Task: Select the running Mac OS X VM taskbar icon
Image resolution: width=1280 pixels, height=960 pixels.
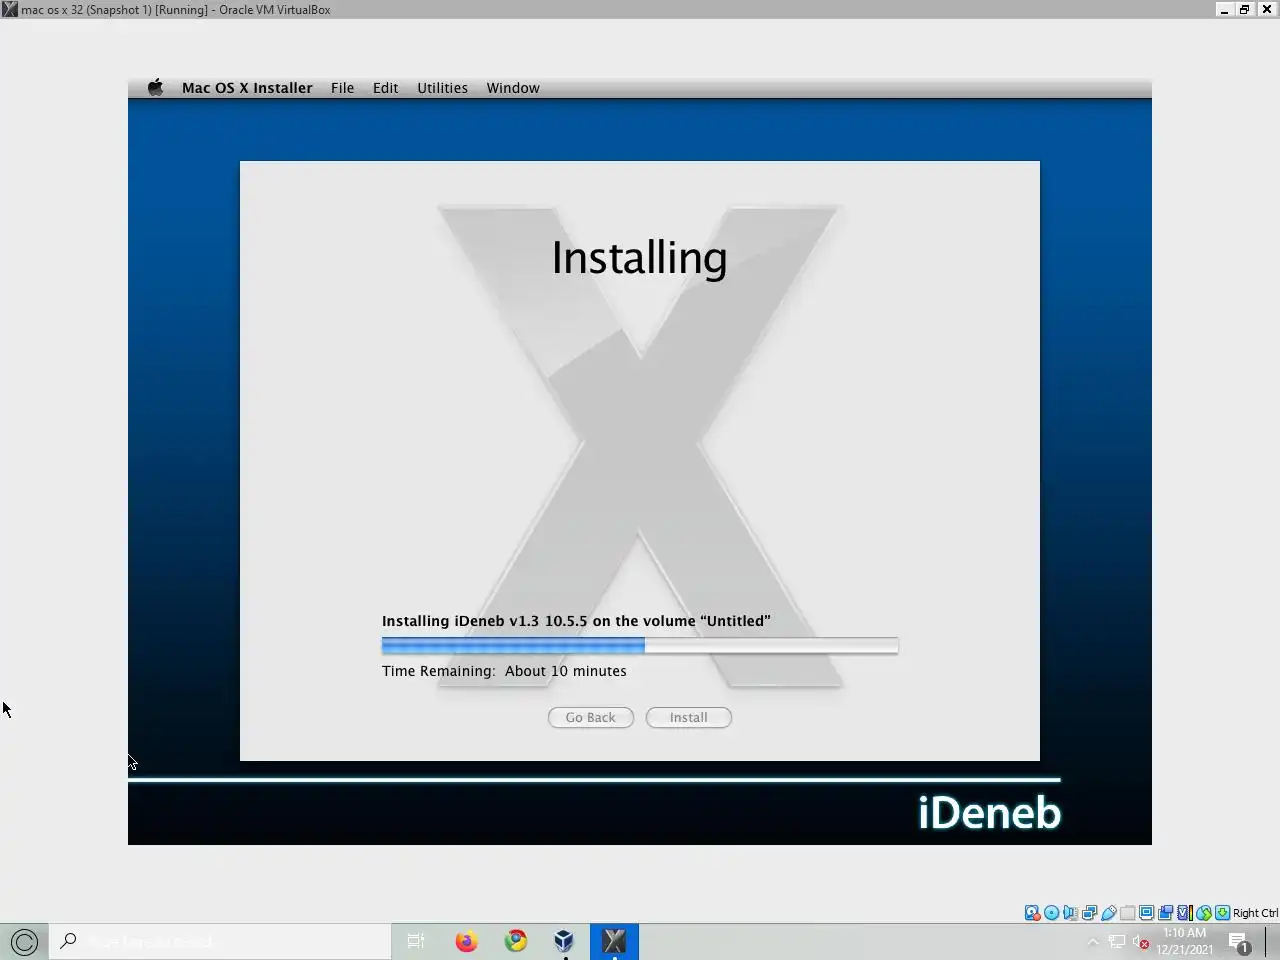Action: pyautogui.click(x=614, y=941)
